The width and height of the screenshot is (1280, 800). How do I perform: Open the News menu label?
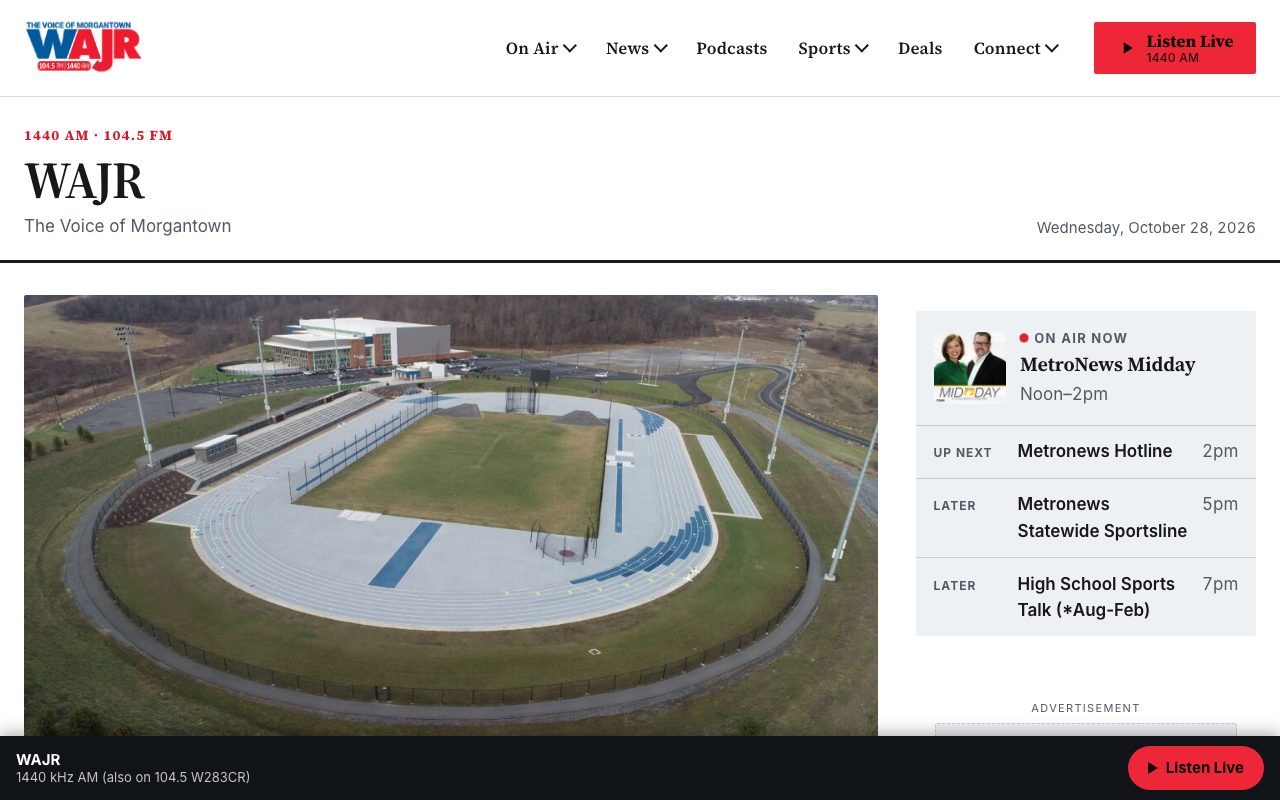(x=627, y=48)
